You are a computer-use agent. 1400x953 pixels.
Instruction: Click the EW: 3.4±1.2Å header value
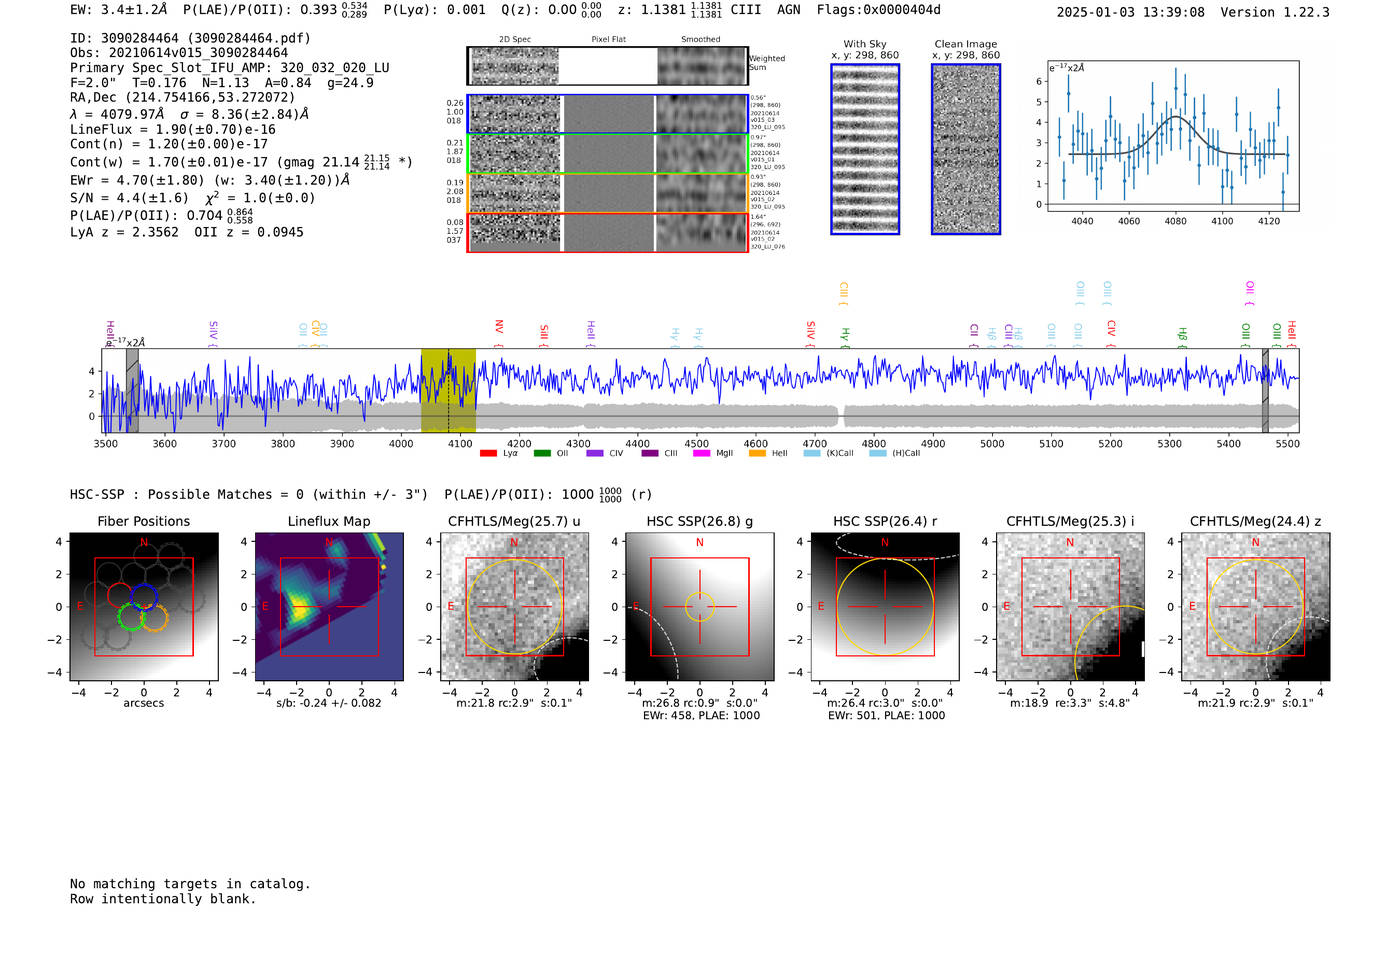(118, 10)
